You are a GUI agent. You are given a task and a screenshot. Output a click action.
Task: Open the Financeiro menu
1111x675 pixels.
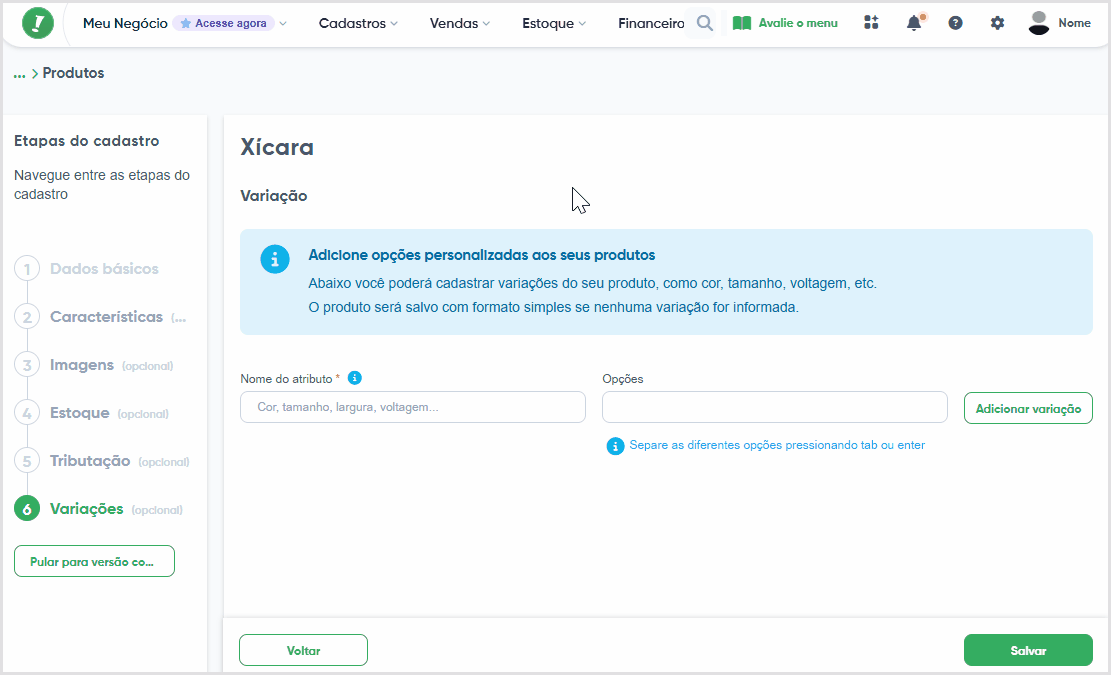point(651,23)
